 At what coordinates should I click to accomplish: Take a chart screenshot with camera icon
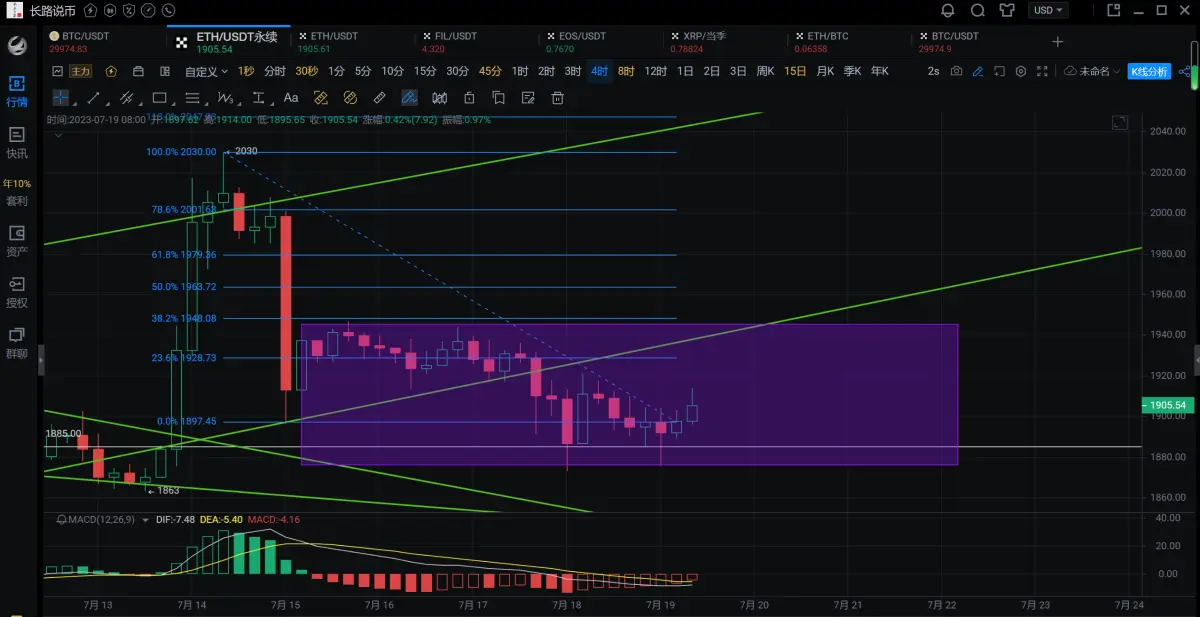tap(957, 72)
